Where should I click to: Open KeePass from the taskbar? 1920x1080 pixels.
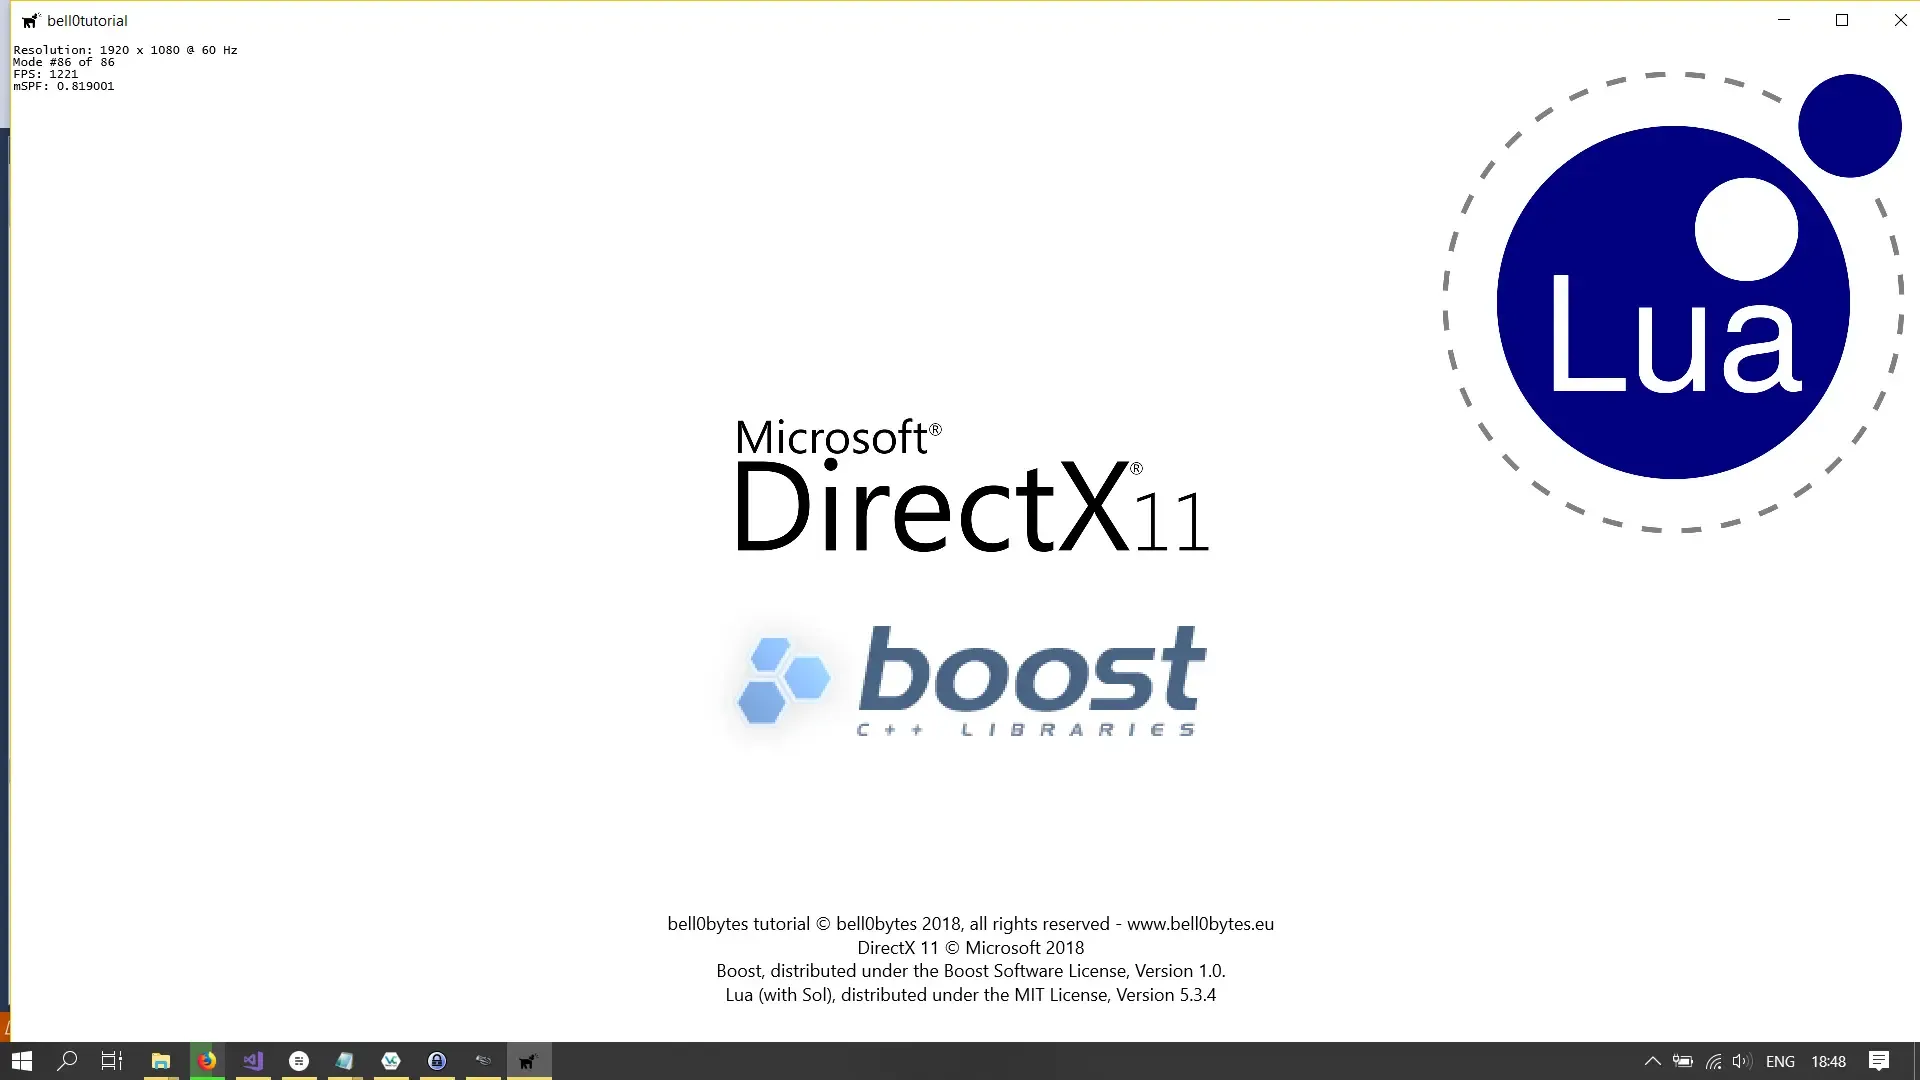[436, 1060]
